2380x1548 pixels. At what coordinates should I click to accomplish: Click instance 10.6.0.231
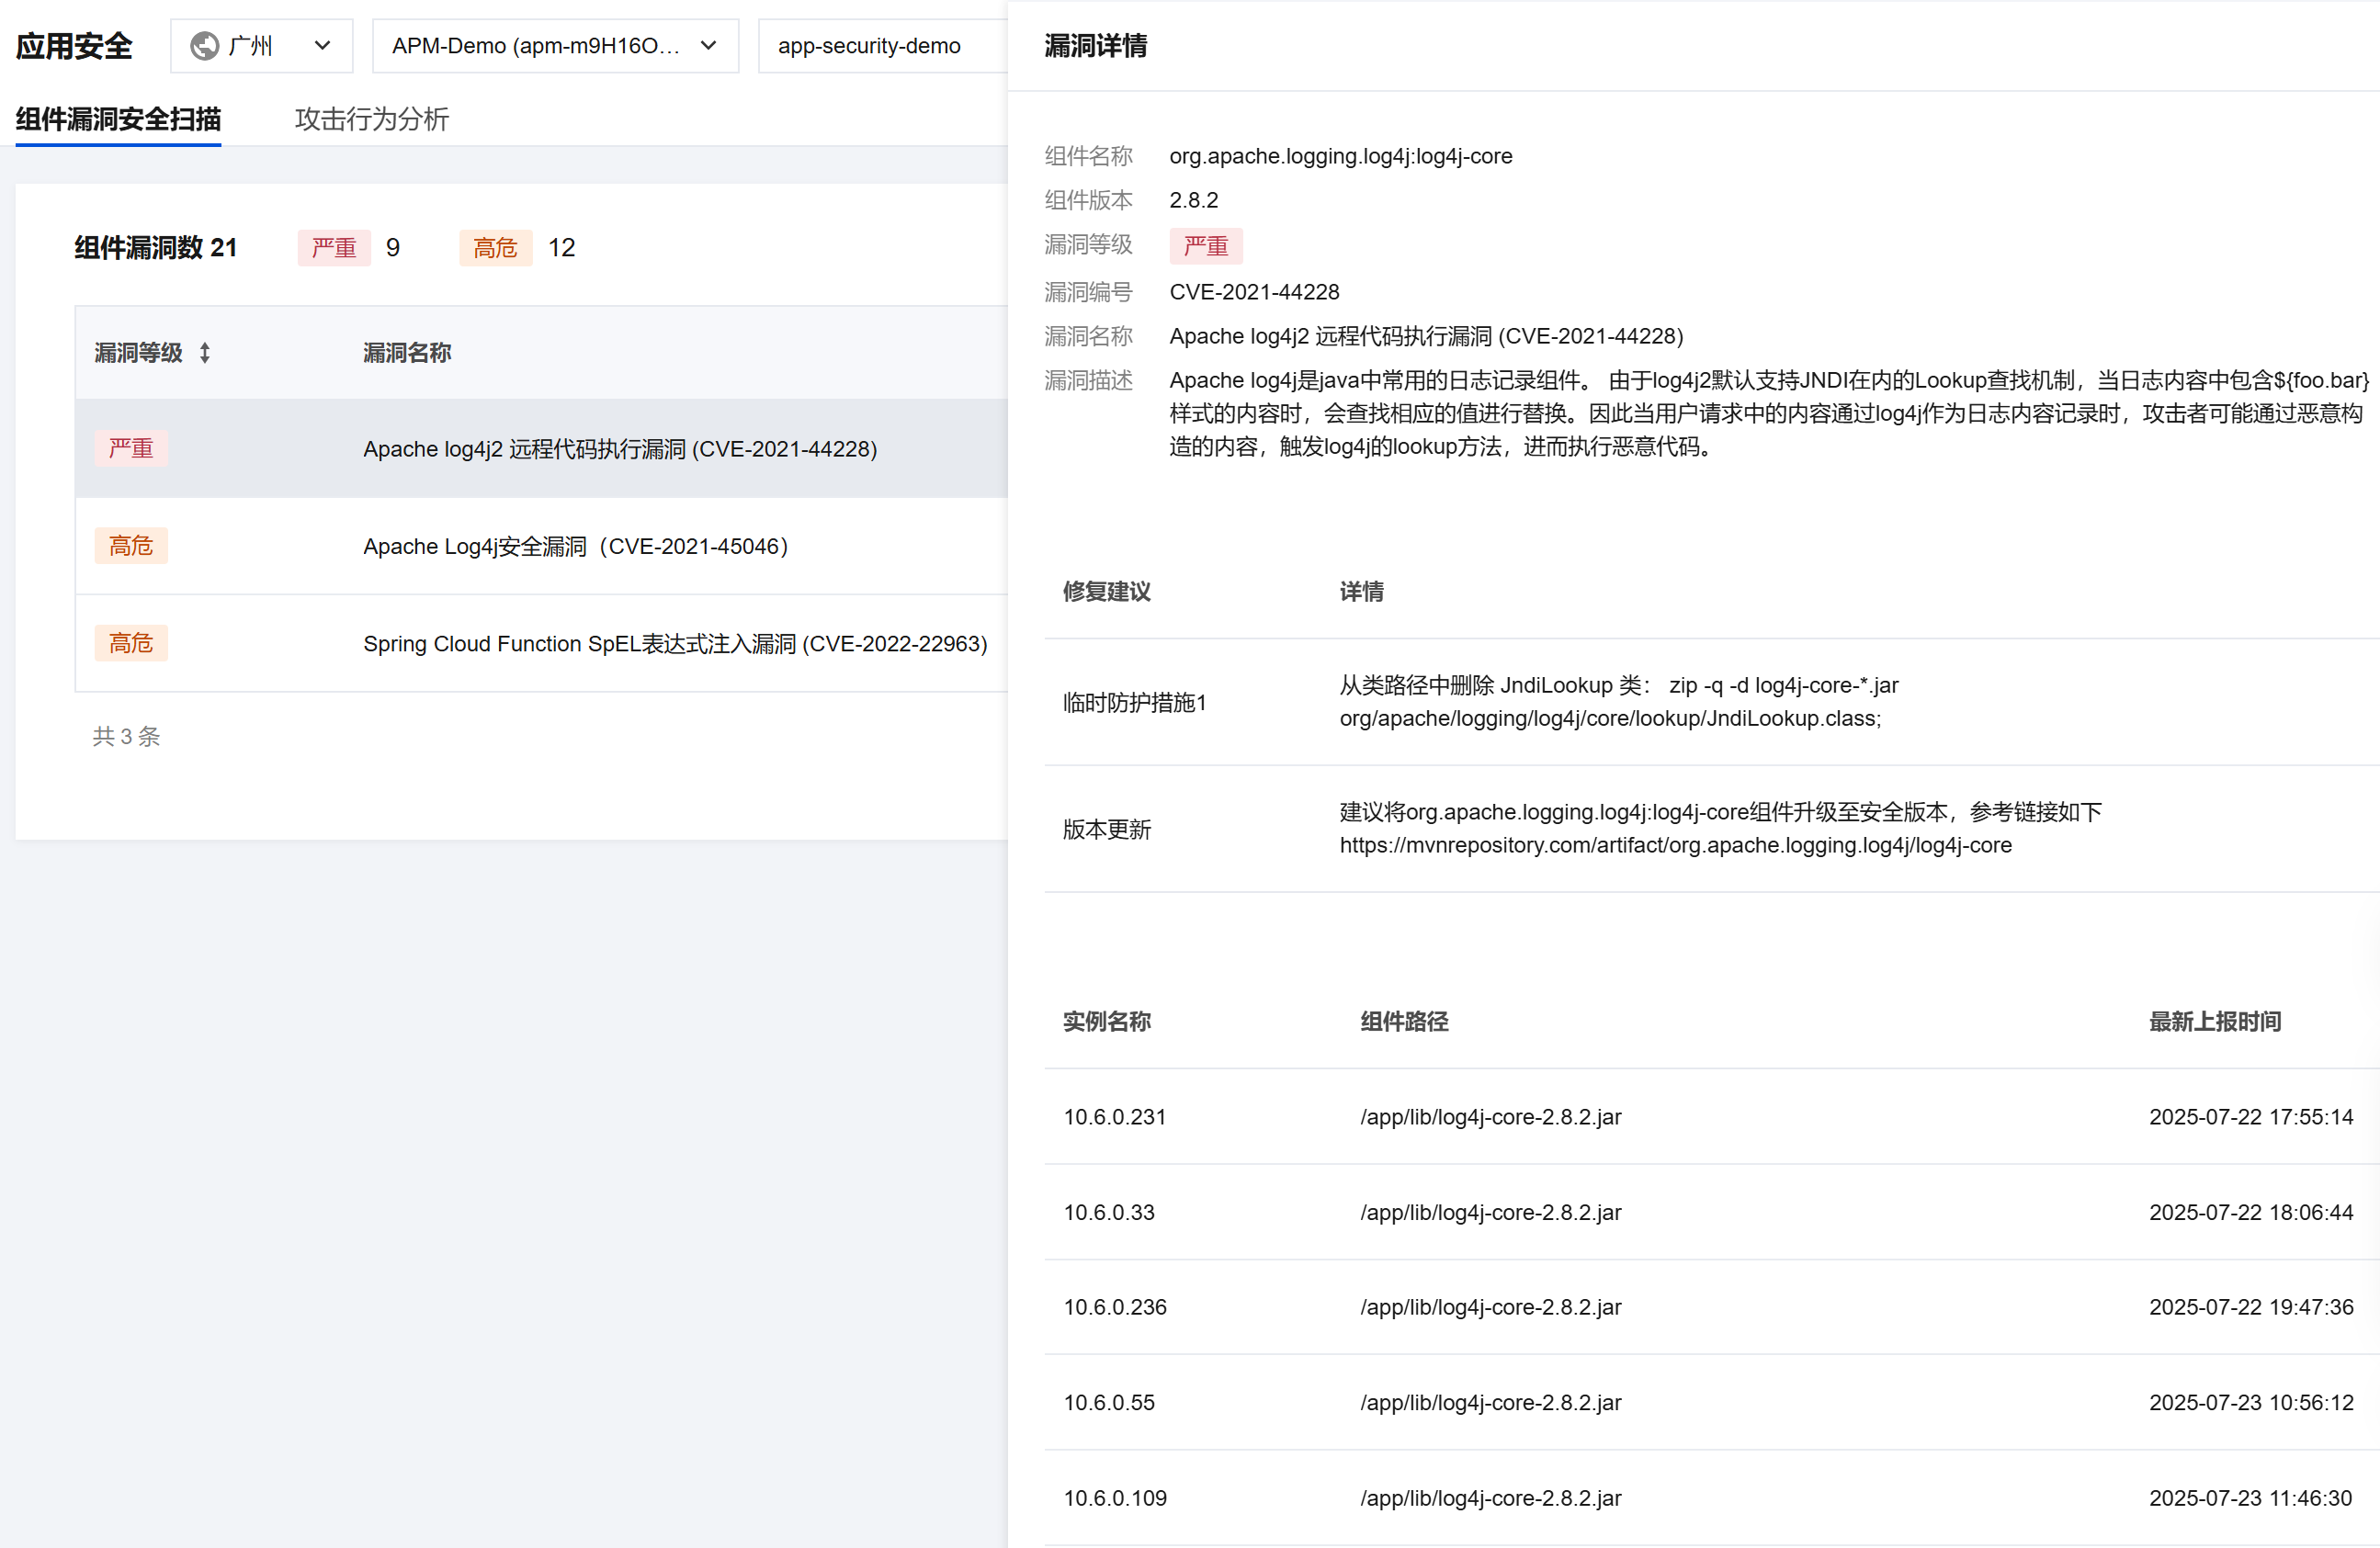(1115, 1117)
